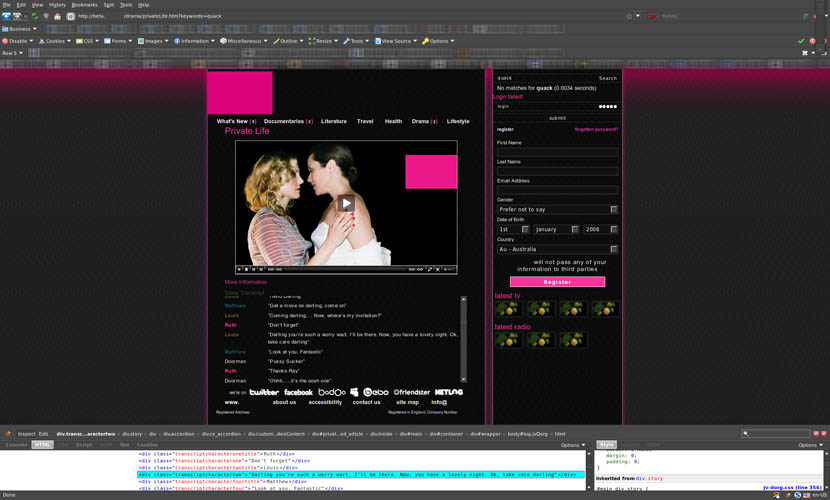Open the Information toolbar dropdown

tap(194, 41)
